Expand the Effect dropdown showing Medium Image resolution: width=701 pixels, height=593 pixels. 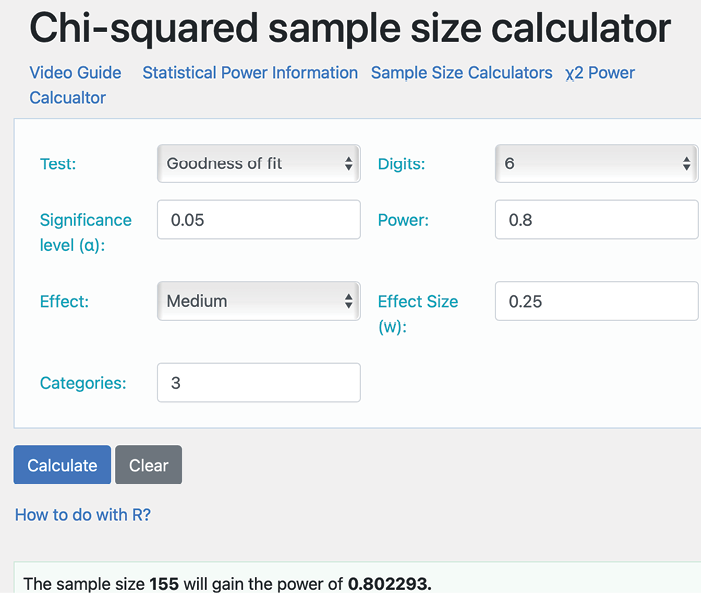pyautogui.click(x=258, y=301)
